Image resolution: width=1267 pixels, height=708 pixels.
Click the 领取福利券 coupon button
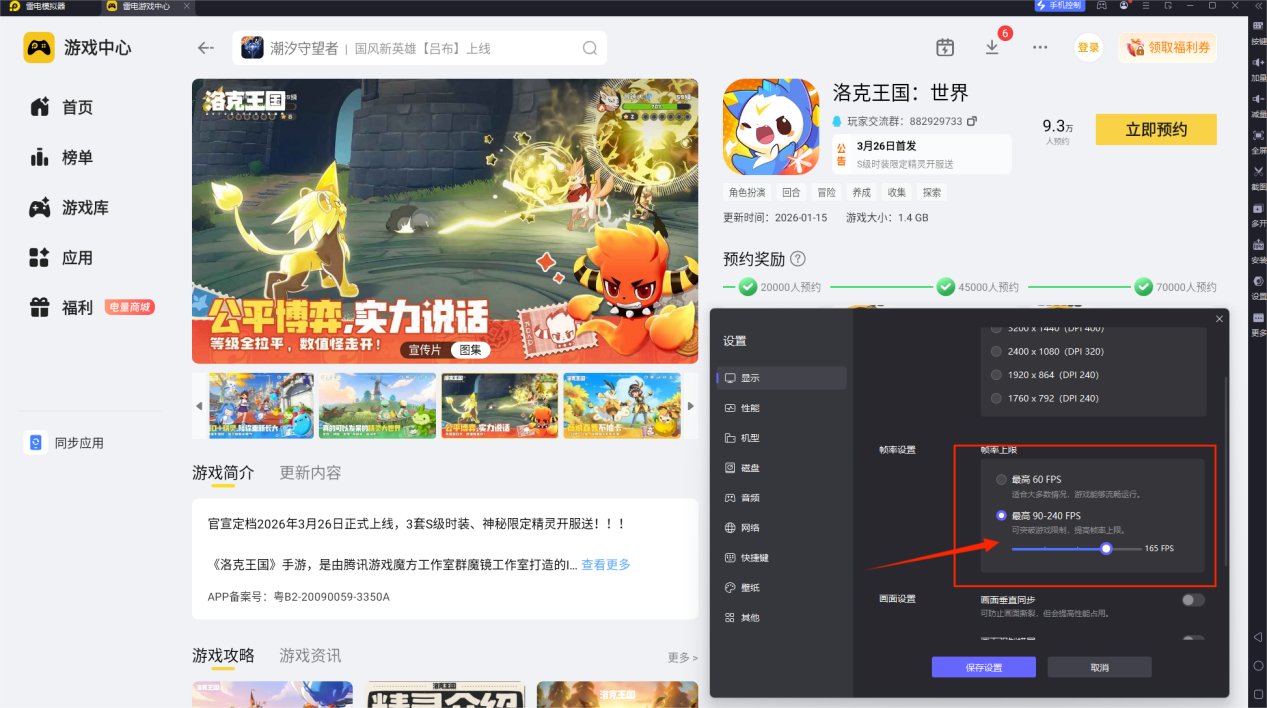(1168, 47)
